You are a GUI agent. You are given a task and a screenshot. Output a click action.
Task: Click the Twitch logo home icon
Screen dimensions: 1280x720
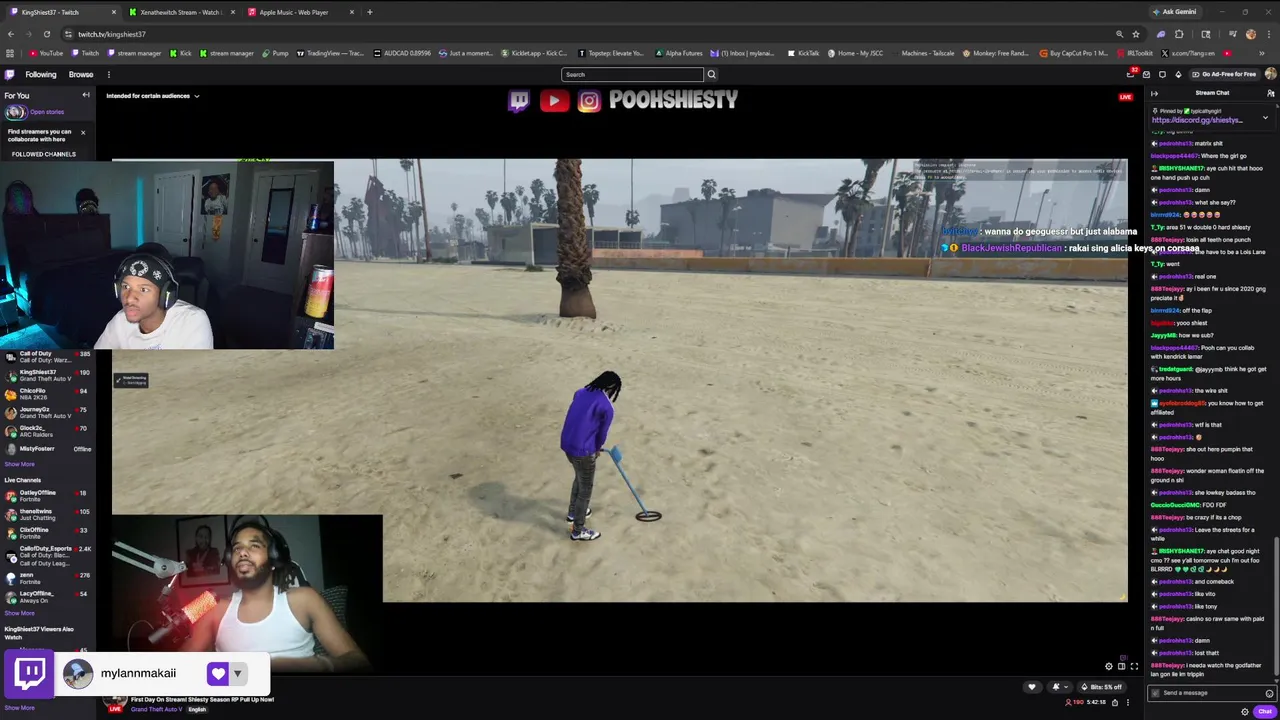10,74
